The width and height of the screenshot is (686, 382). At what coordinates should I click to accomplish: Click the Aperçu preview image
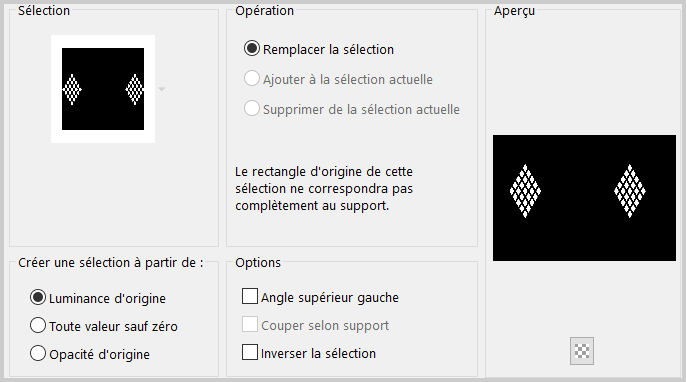584,198
